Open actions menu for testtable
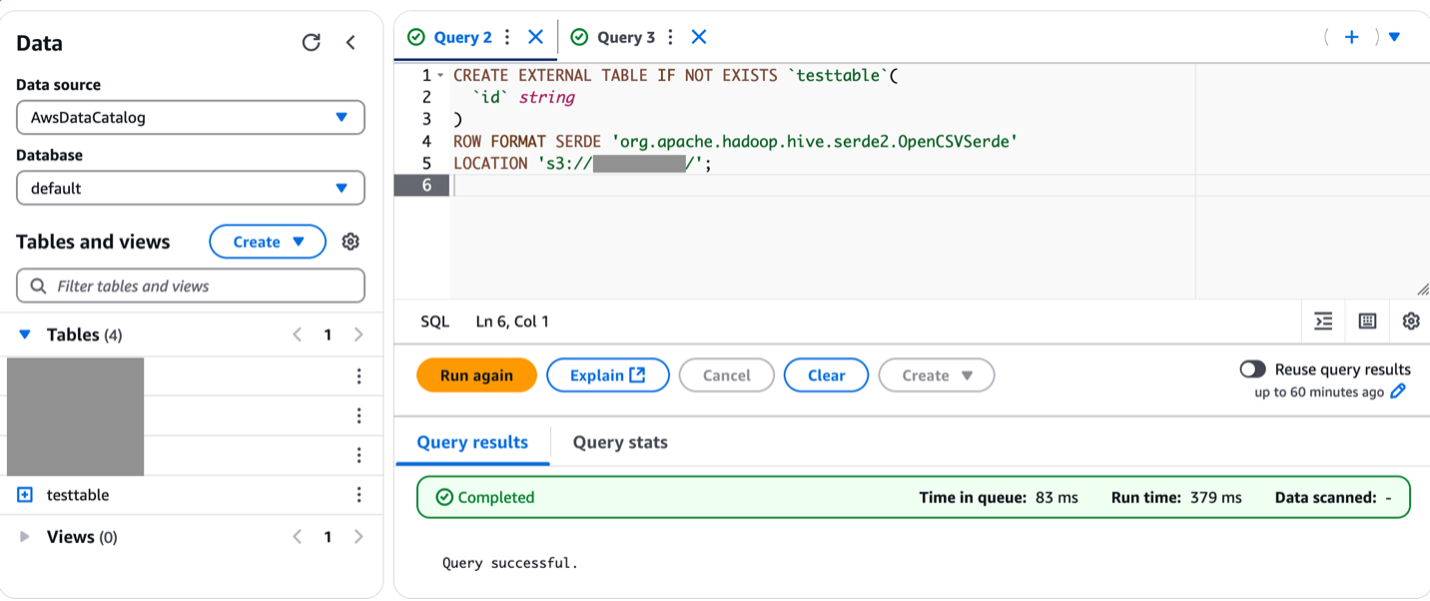Screen dimensions: 1430x601 click(x=359, y=495)
